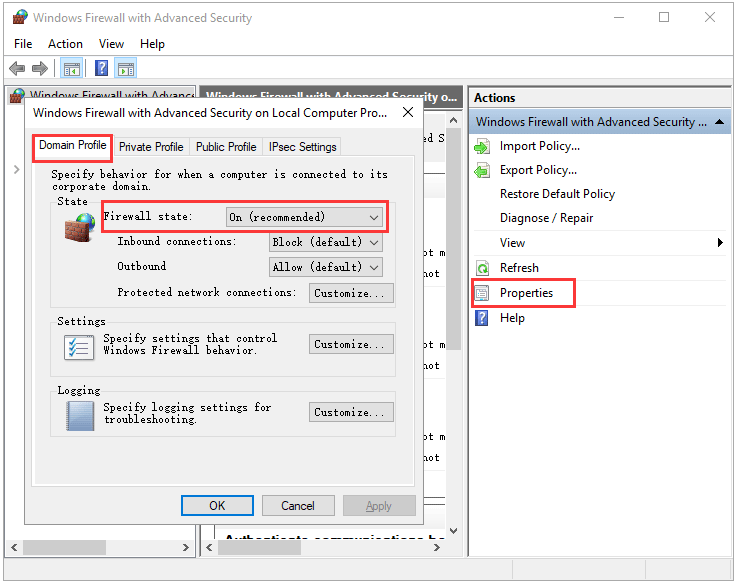Open the Inbound connections dropdown

[x=326, y=242]
